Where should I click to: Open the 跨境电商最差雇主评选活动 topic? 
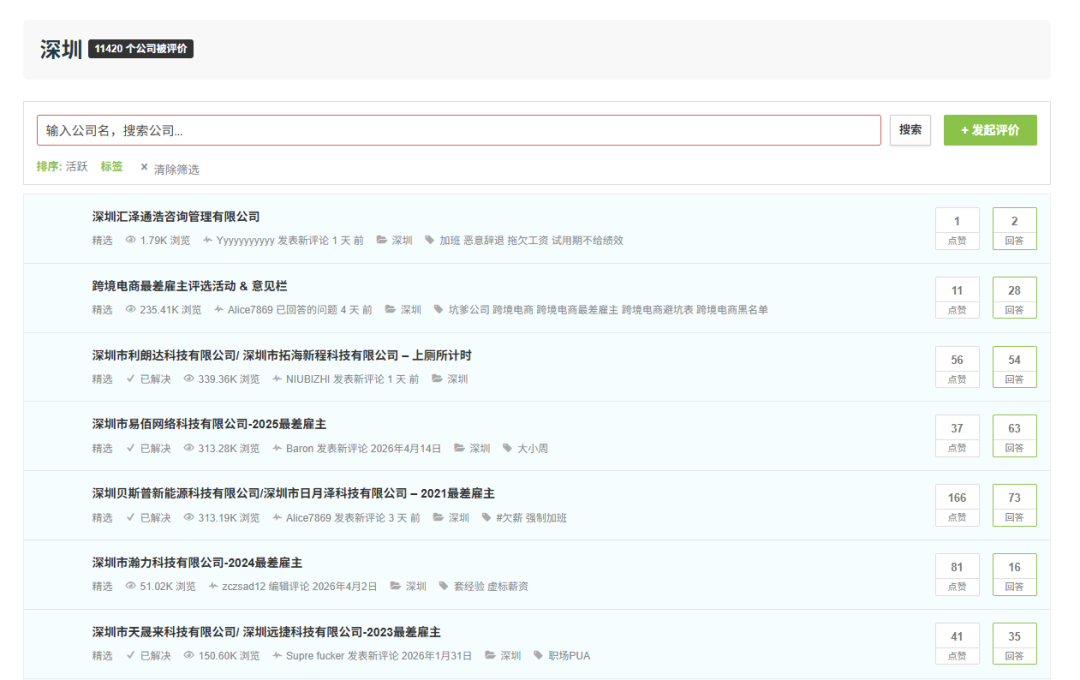click(192, 286)
